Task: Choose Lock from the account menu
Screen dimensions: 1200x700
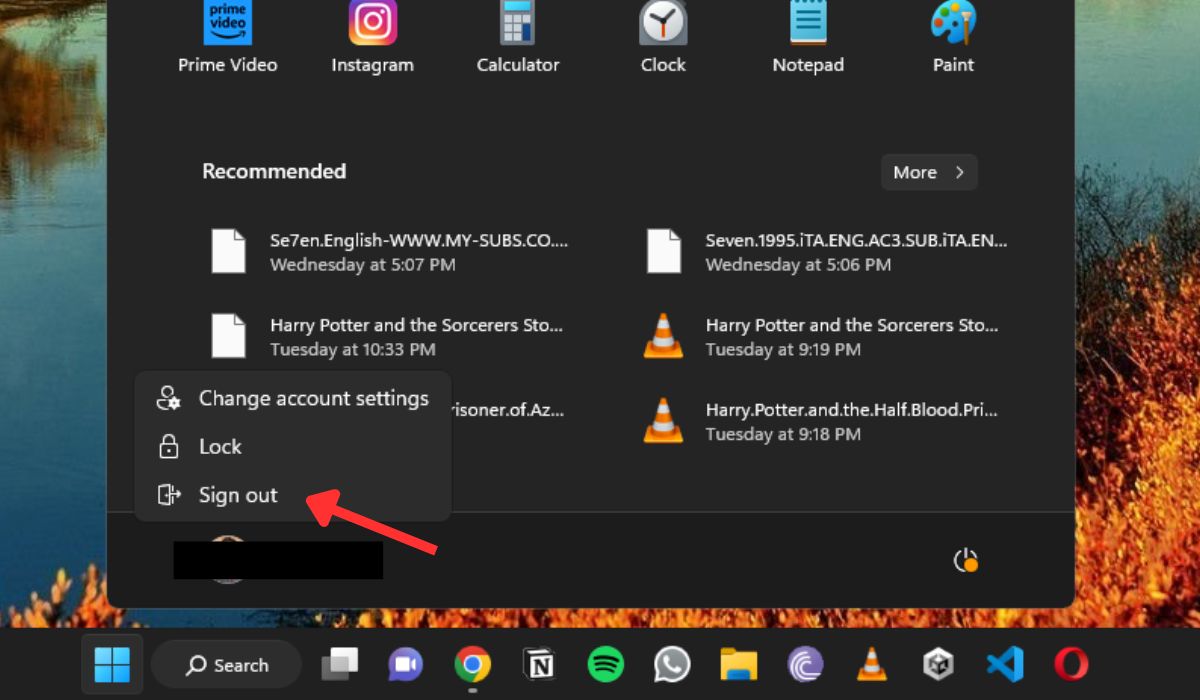Action: coord(221,446)
